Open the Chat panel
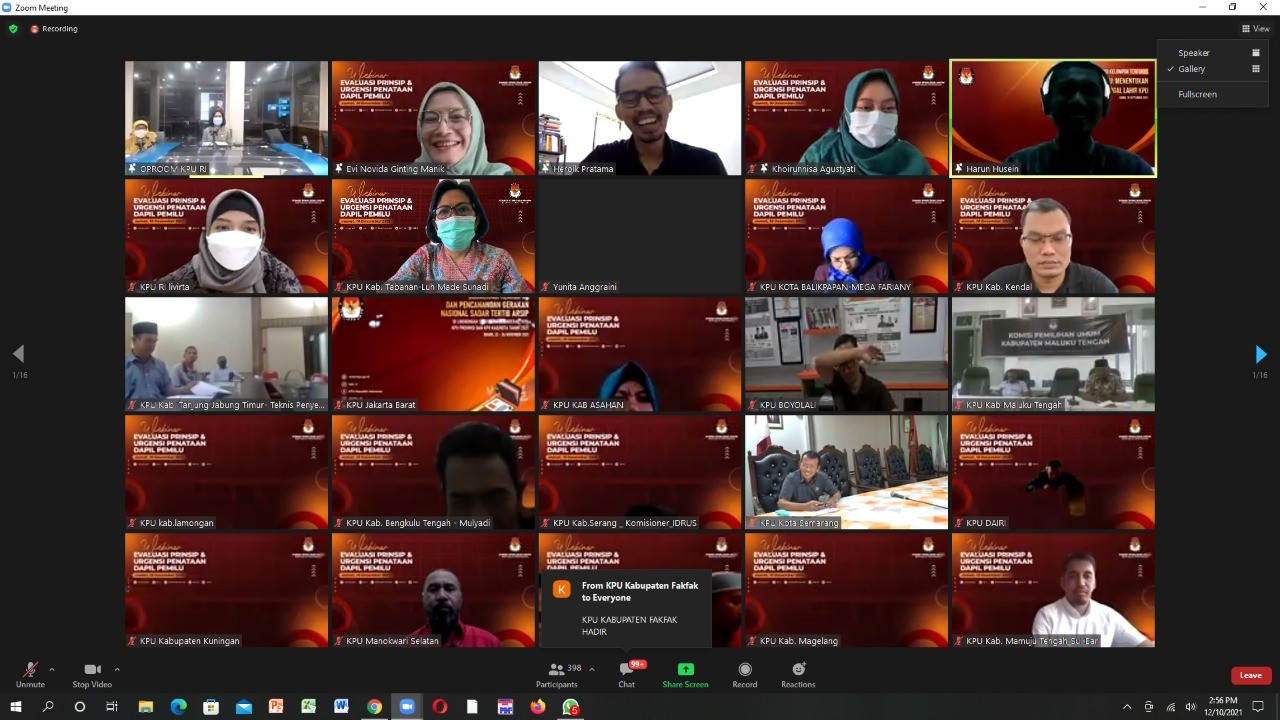 (x=626, y=671)
